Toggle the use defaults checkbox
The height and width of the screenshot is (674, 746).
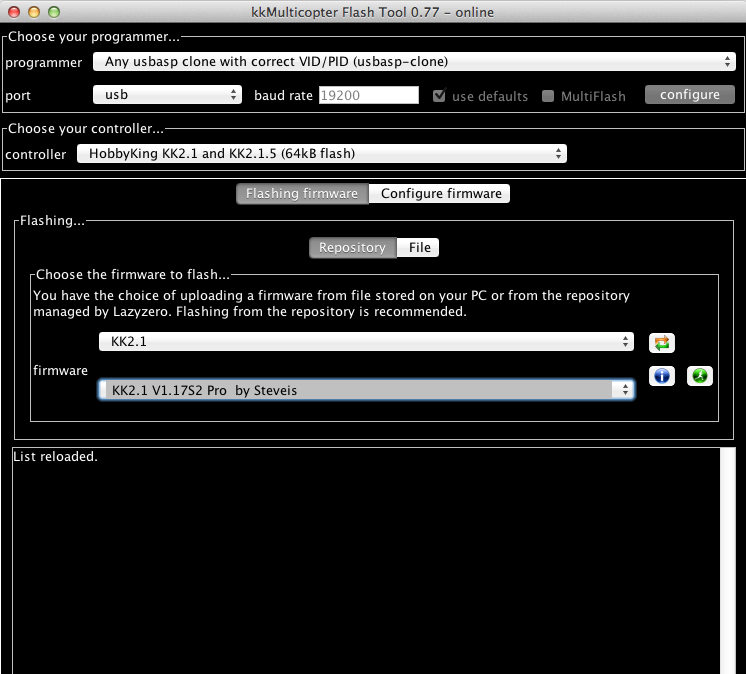click(x=439, y=96)
